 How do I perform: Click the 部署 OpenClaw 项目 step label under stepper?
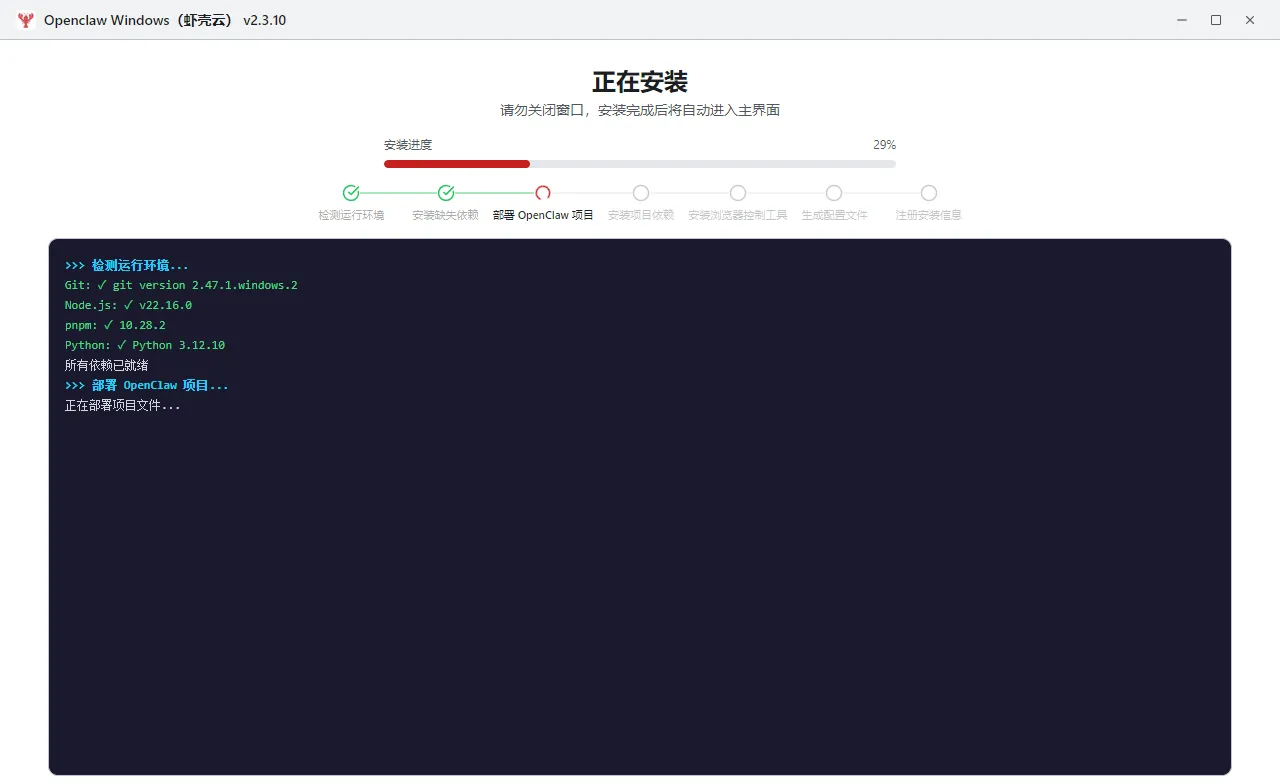tap(543, 215)
